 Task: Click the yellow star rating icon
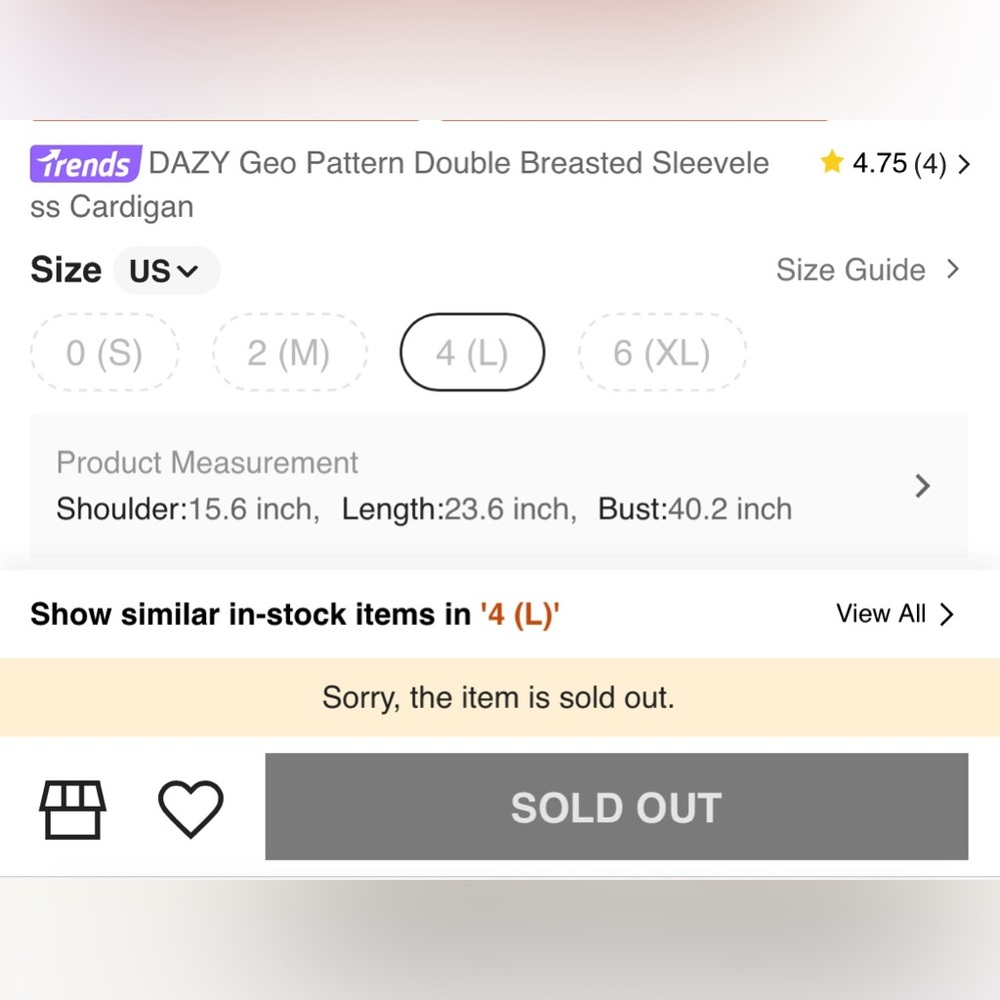point(831,162)
